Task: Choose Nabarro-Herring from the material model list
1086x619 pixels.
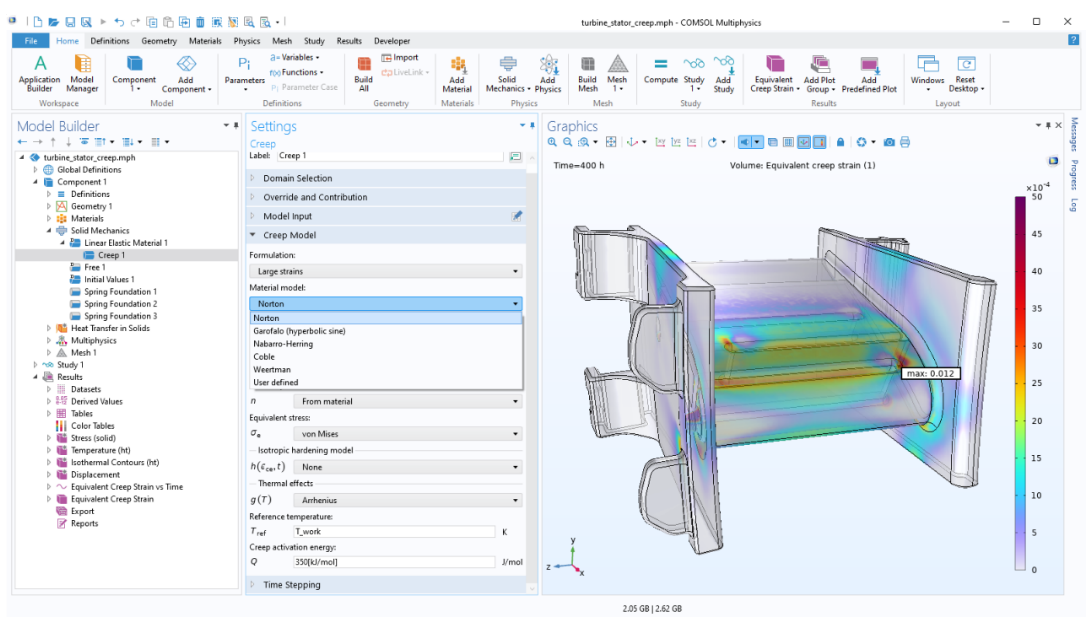Action: (x=386, y=343)
